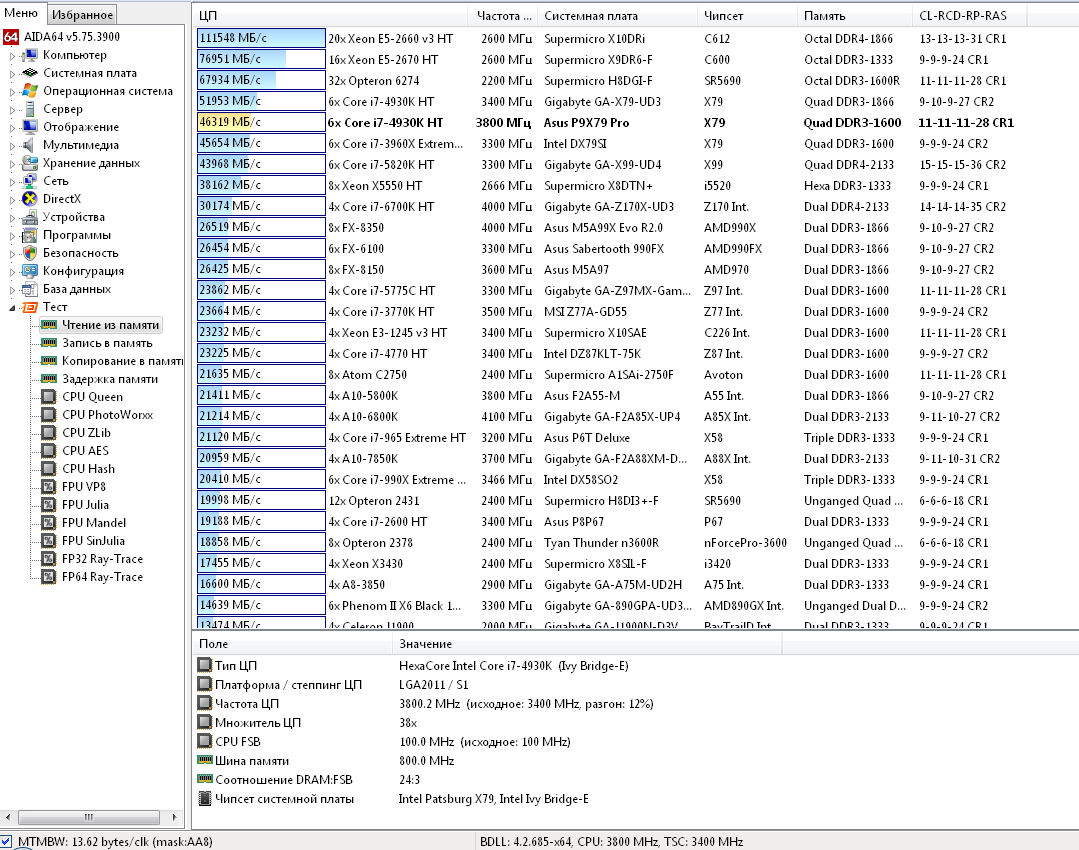The width and height of the screenshot is (1079, 850).
Task: Expand the Компьютер tree node
Action: click(12, 56)
